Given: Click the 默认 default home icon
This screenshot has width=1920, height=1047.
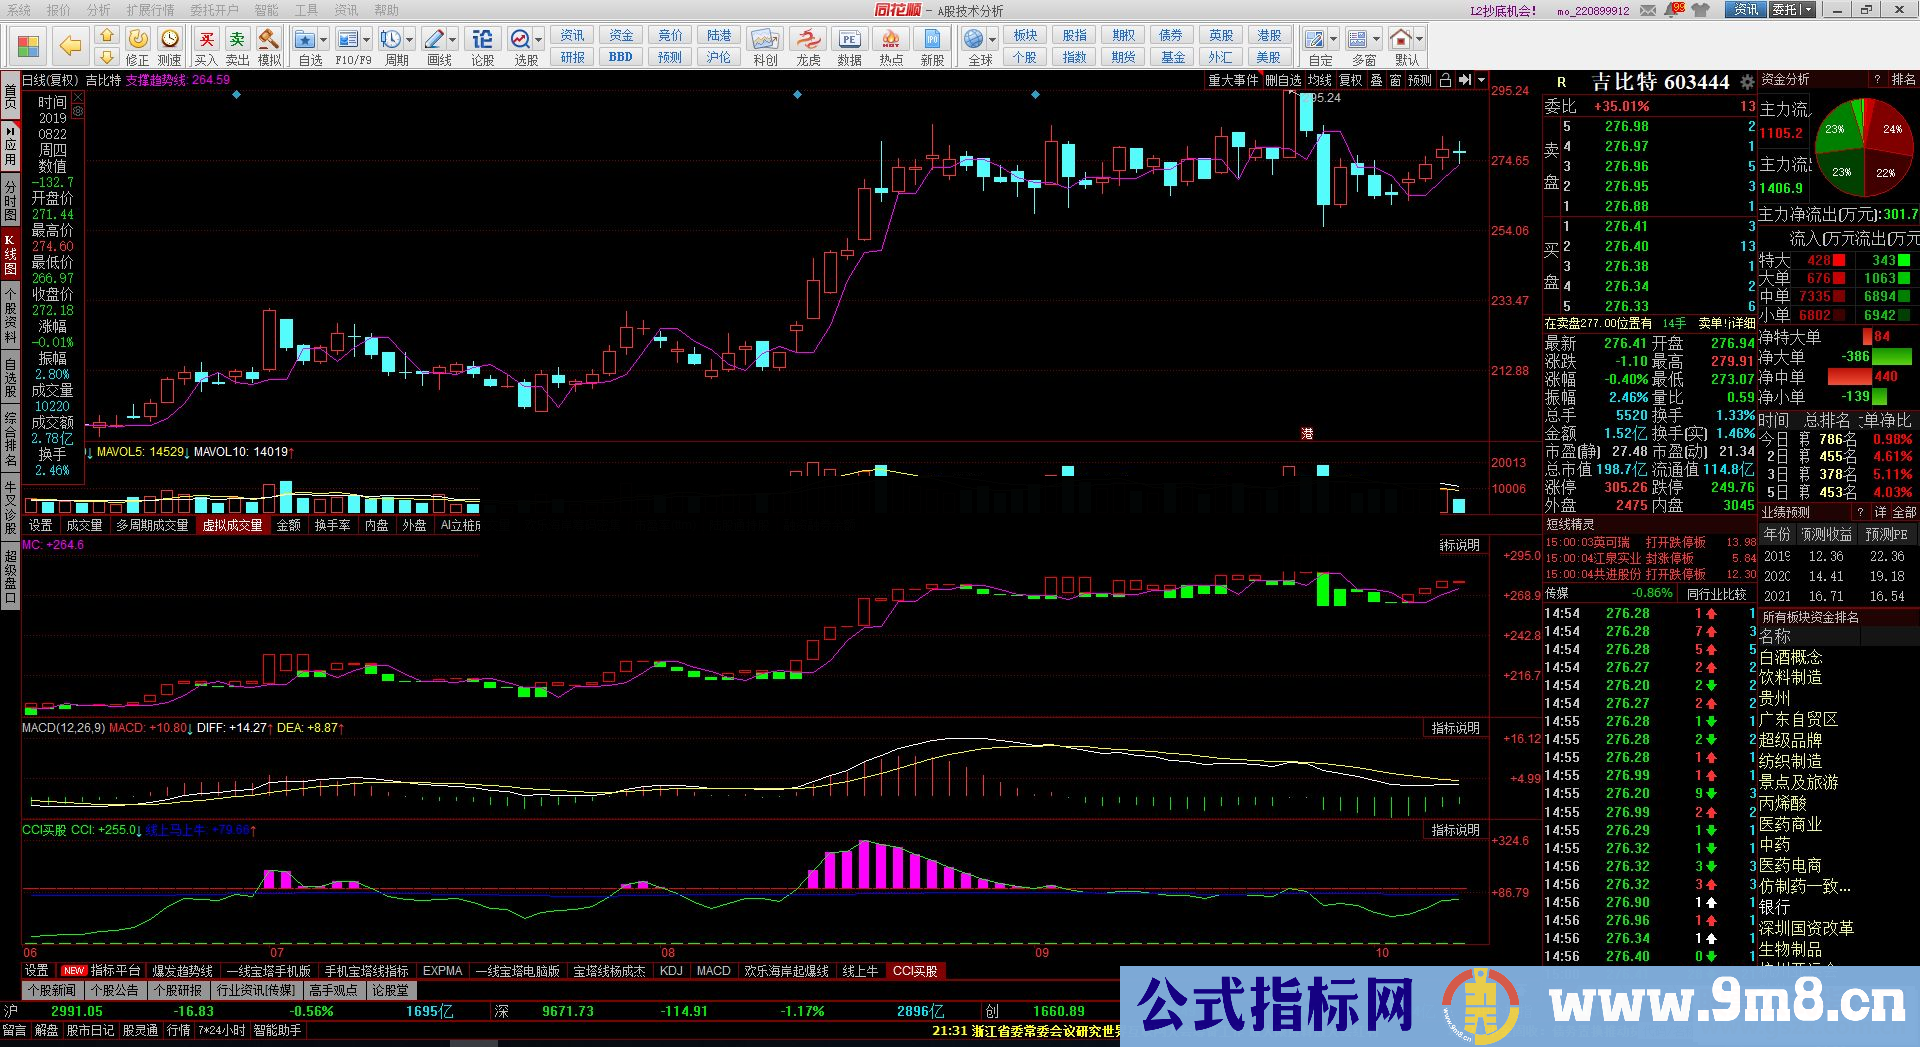Looking at the screenshot, I should coord(1401,39).
